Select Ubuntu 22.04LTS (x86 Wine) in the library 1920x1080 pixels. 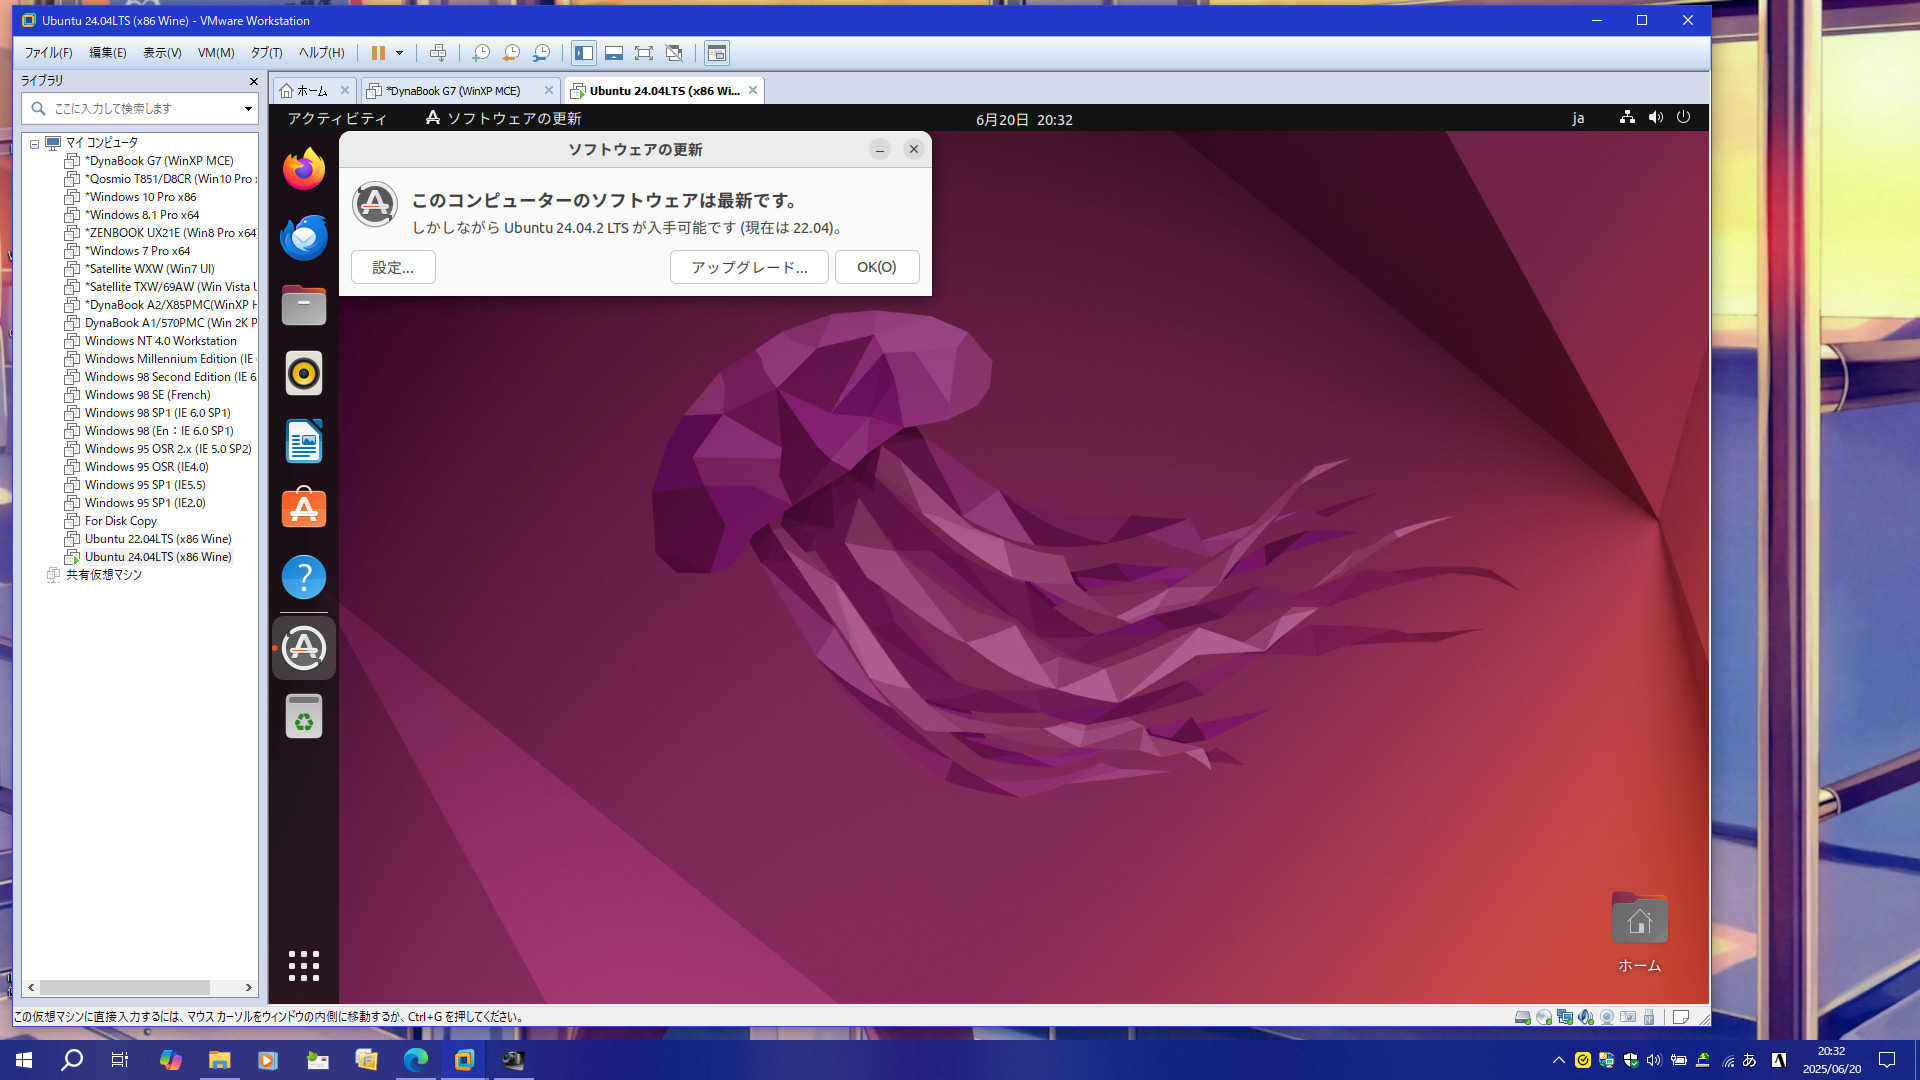(x=158, y=539)
